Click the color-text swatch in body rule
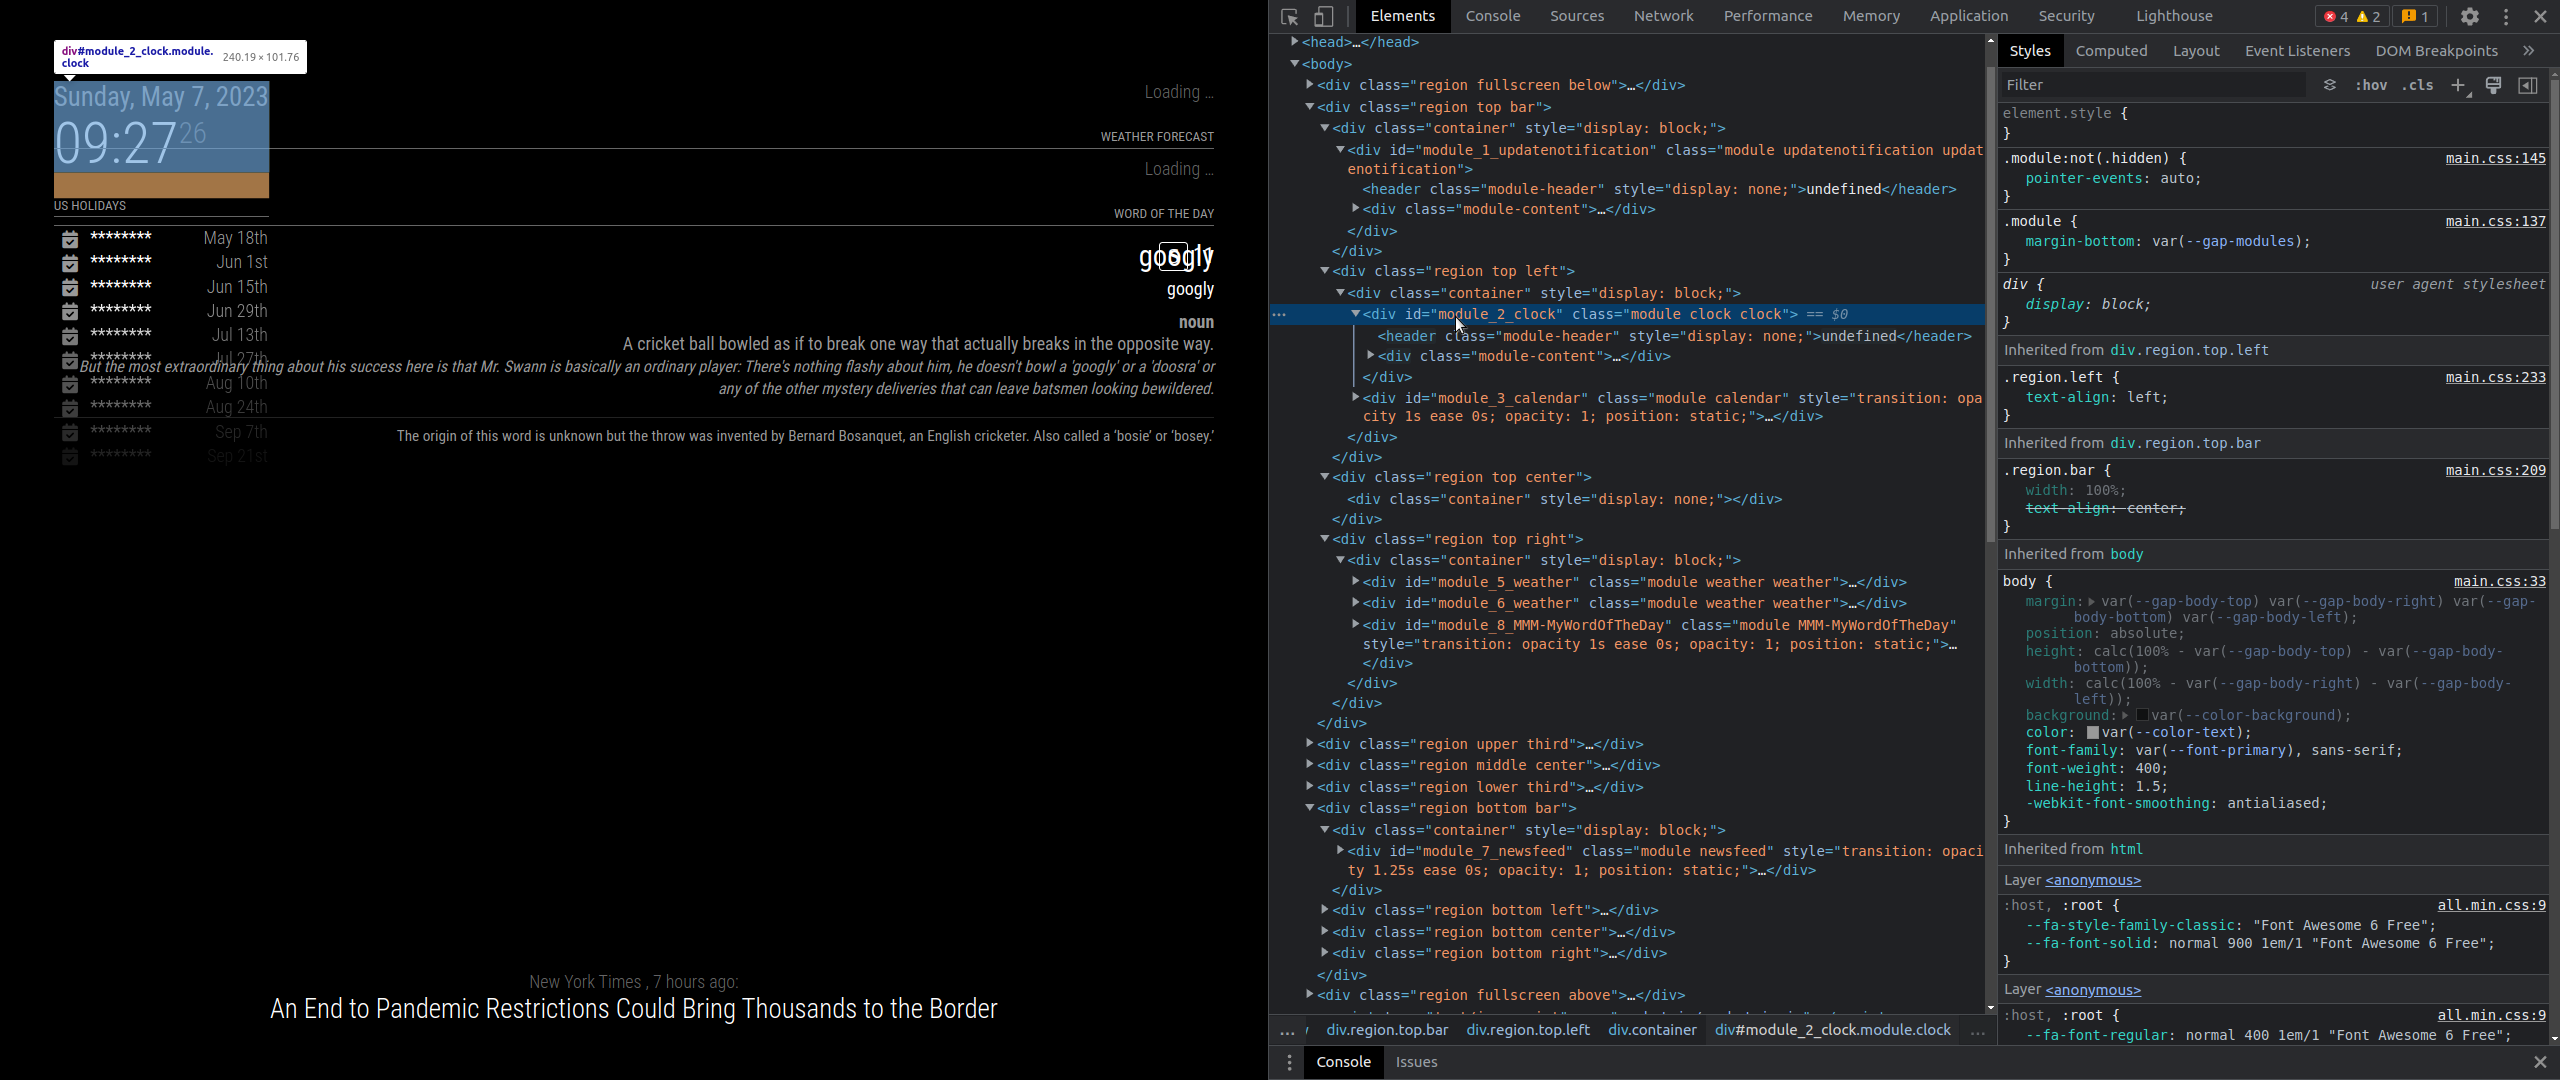Viewport: 2560px width, 1080px height. [x=2092, y=733]
